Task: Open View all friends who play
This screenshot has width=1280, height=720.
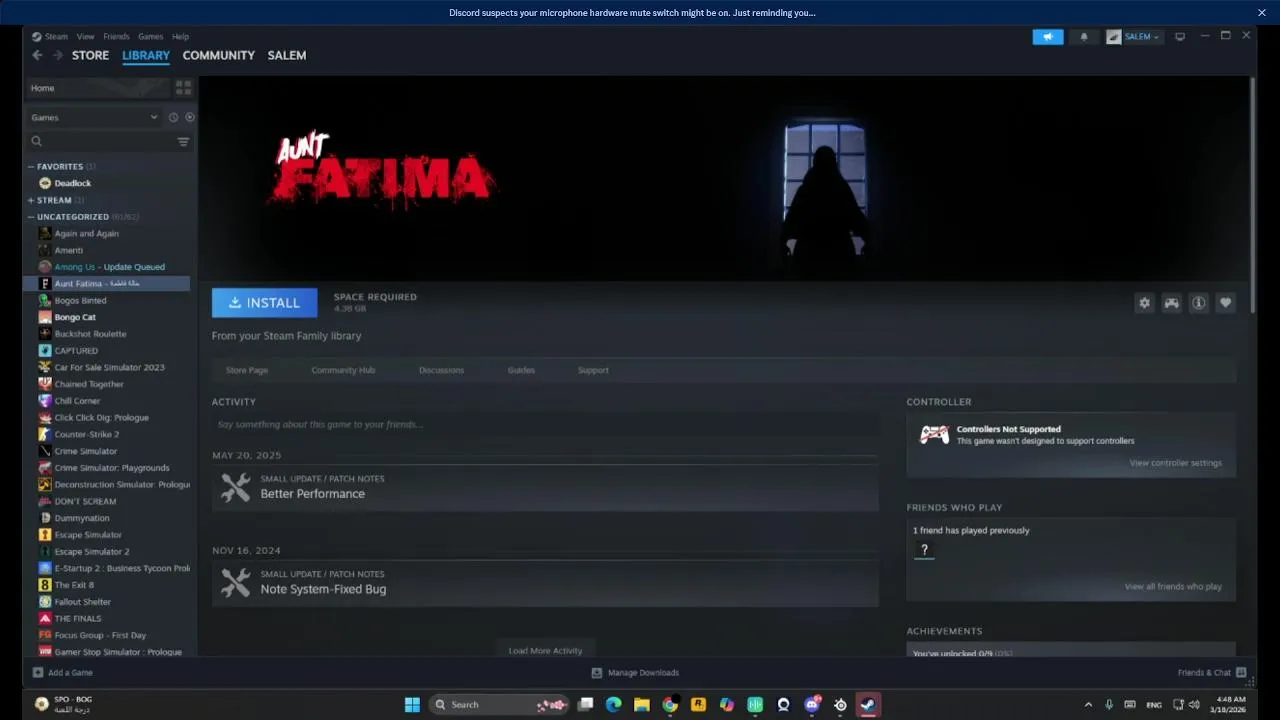Action: tap(1173, 587)
